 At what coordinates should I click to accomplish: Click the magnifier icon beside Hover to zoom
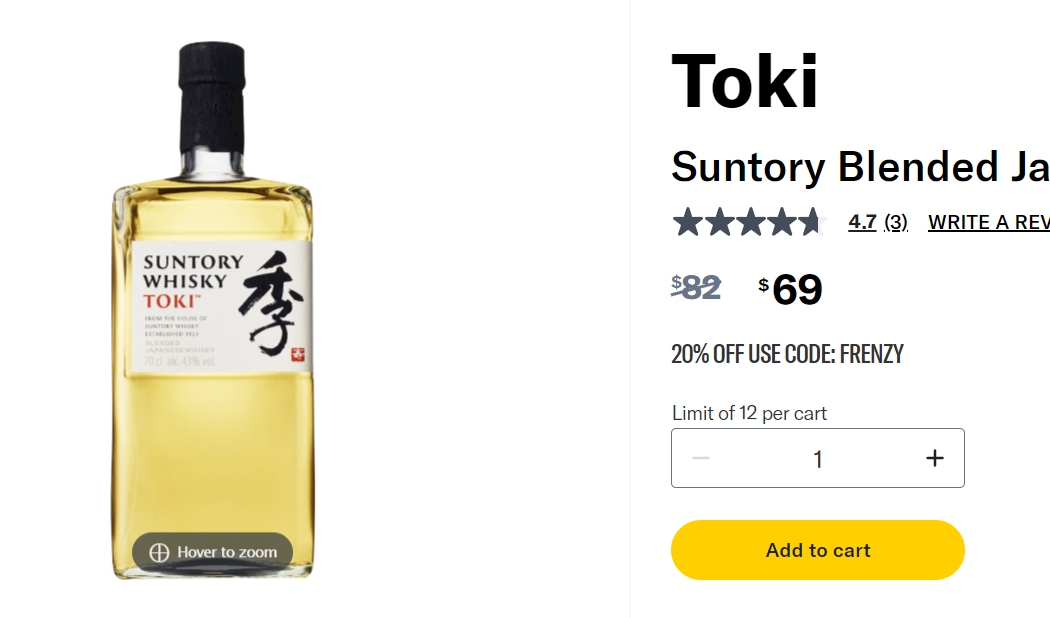159,552
